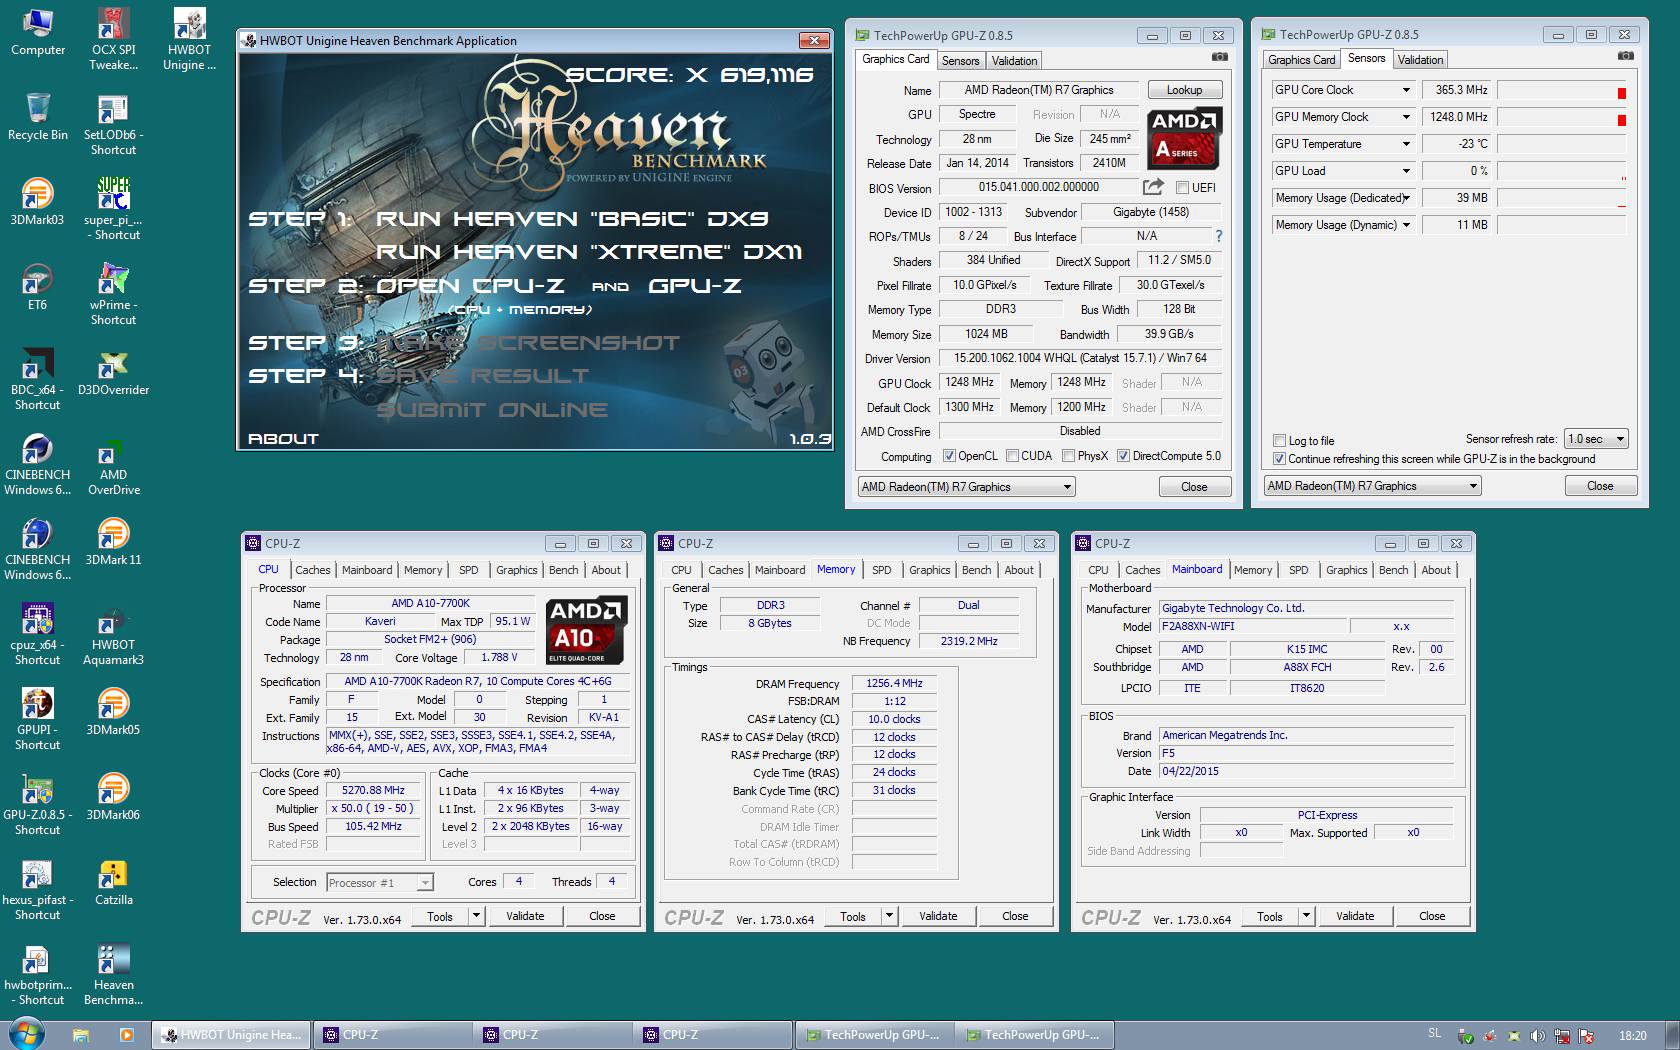The height and width of the screenshot is (1050, 1680).
Task: Open the Processor #1 selection dropdown in CPU-Z
Action: pyautogui.click(x=379, y=882)
